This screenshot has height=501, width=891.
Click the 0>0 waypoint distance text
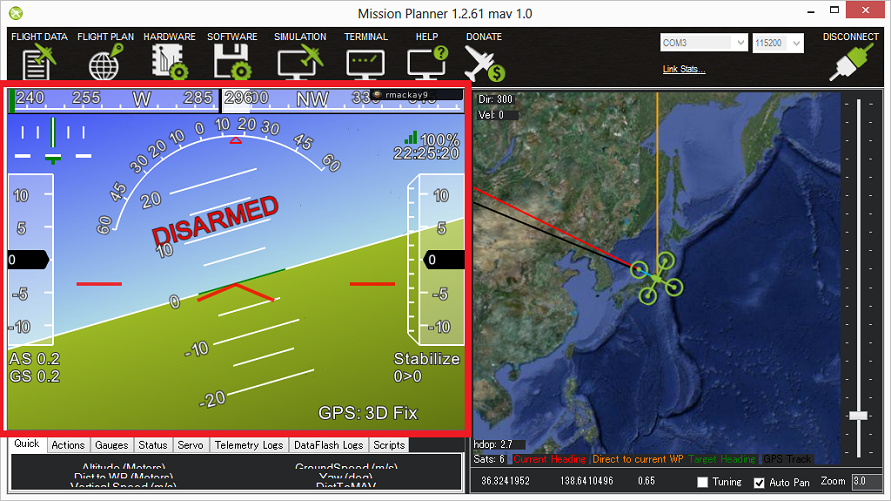pyautogui.click(x=407, y=376)
